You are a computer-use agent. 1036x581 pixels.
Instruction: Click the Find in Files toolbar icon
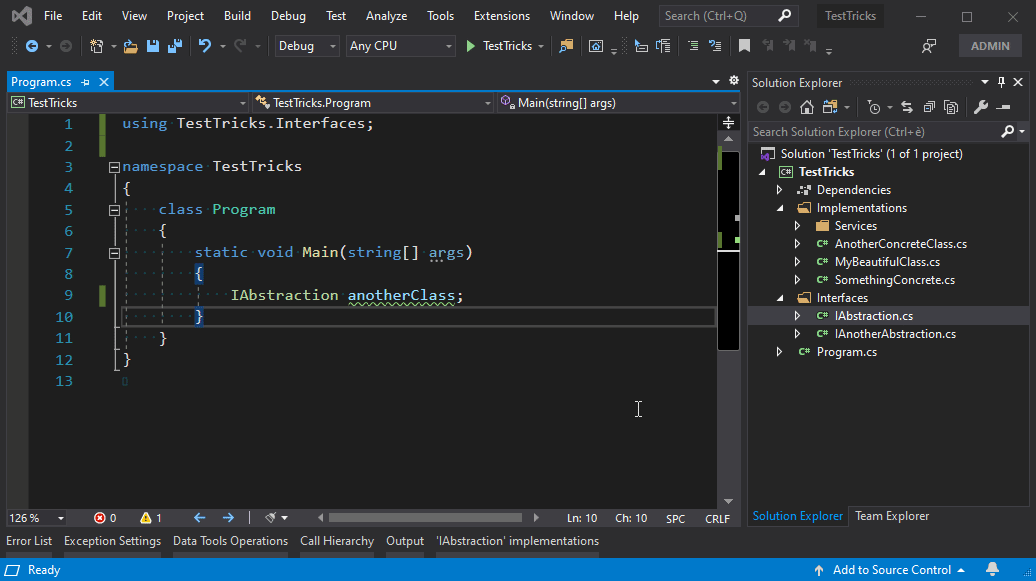coord(566,46)
